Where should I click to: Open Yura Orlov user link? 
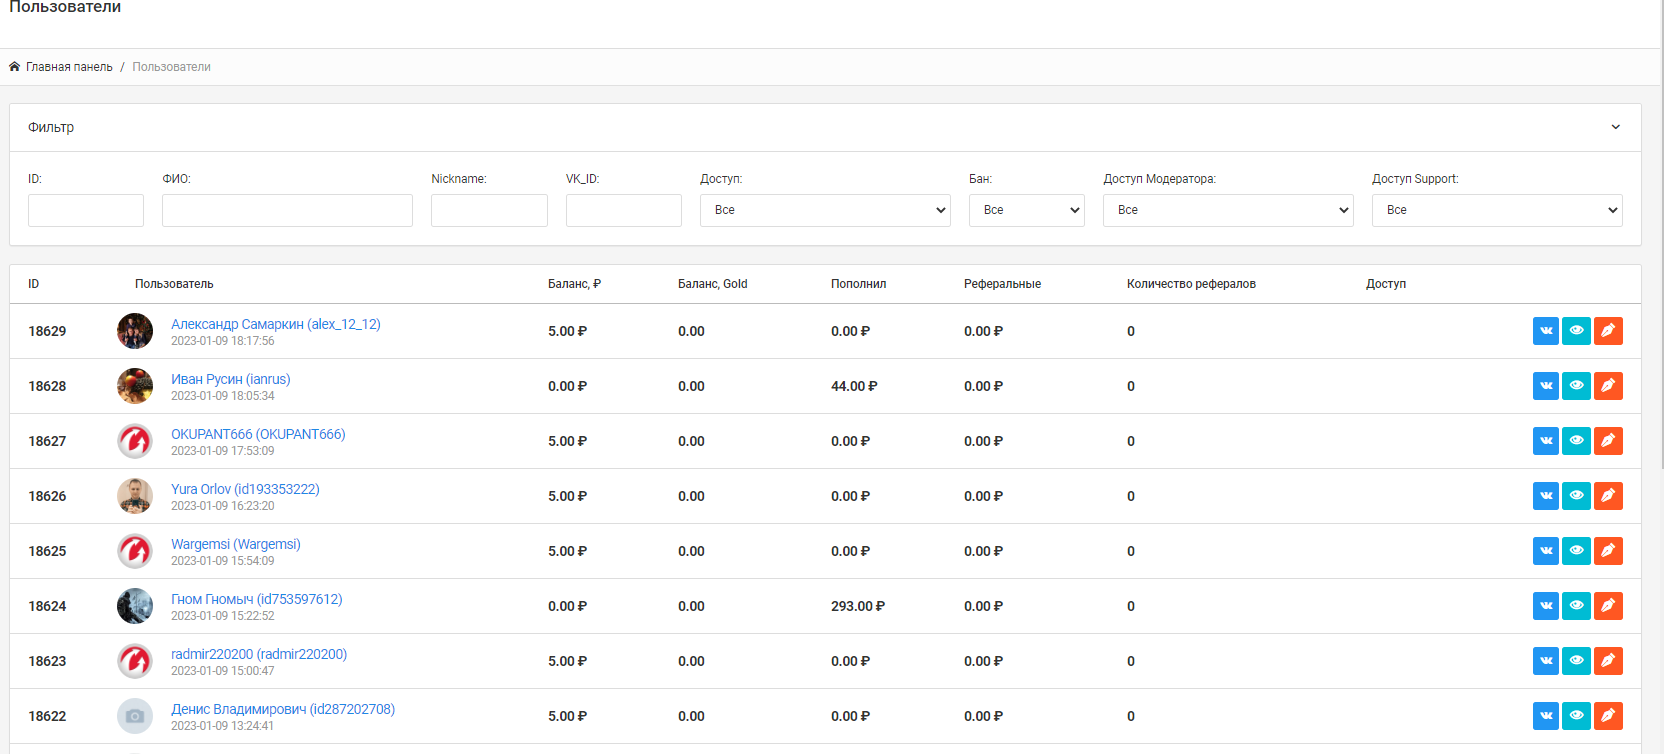pyautogui.click(x=245, y=489)
